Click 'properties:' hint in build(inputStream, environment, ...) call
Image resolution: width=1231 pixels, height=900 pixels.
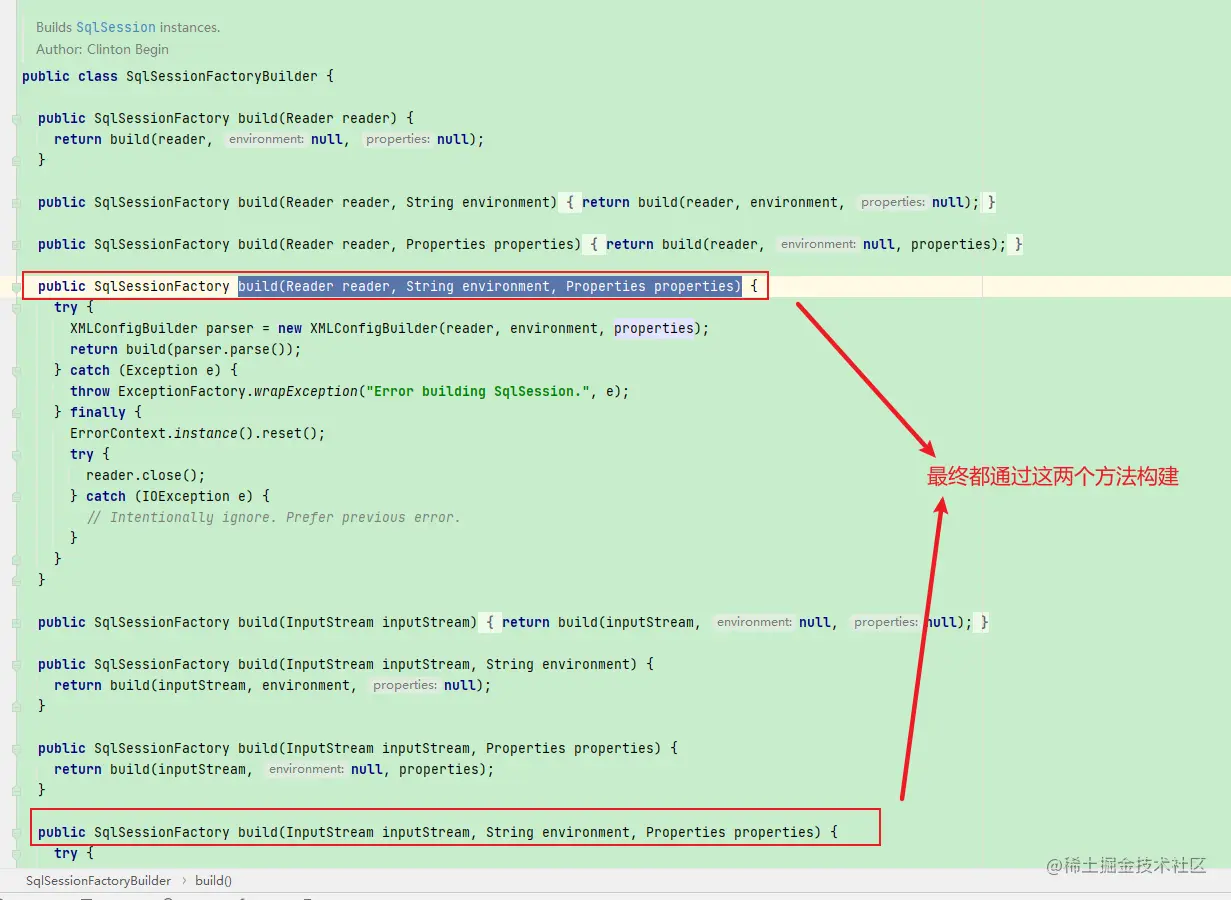point(405,685)
